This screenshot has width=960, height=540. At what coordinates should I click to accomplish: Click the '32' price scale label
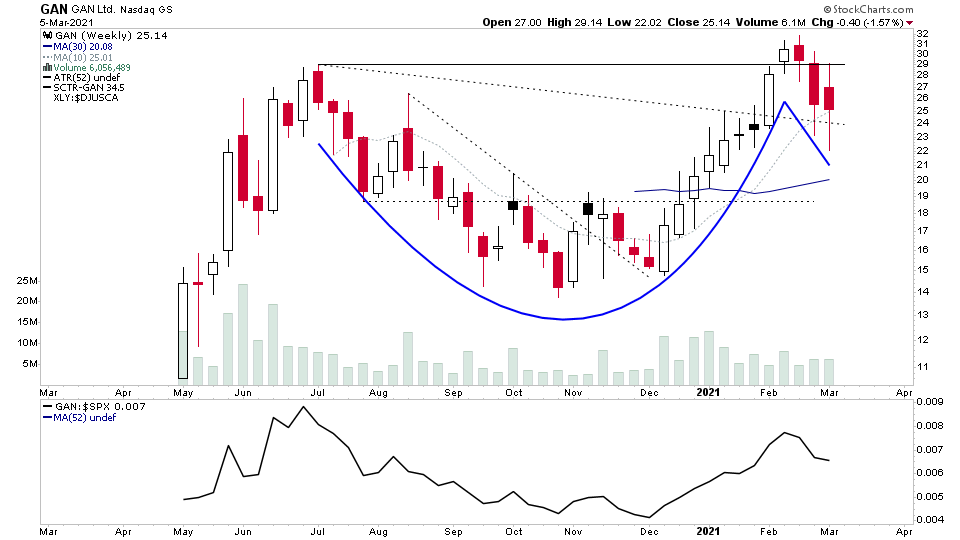click(x=922, y=34)
